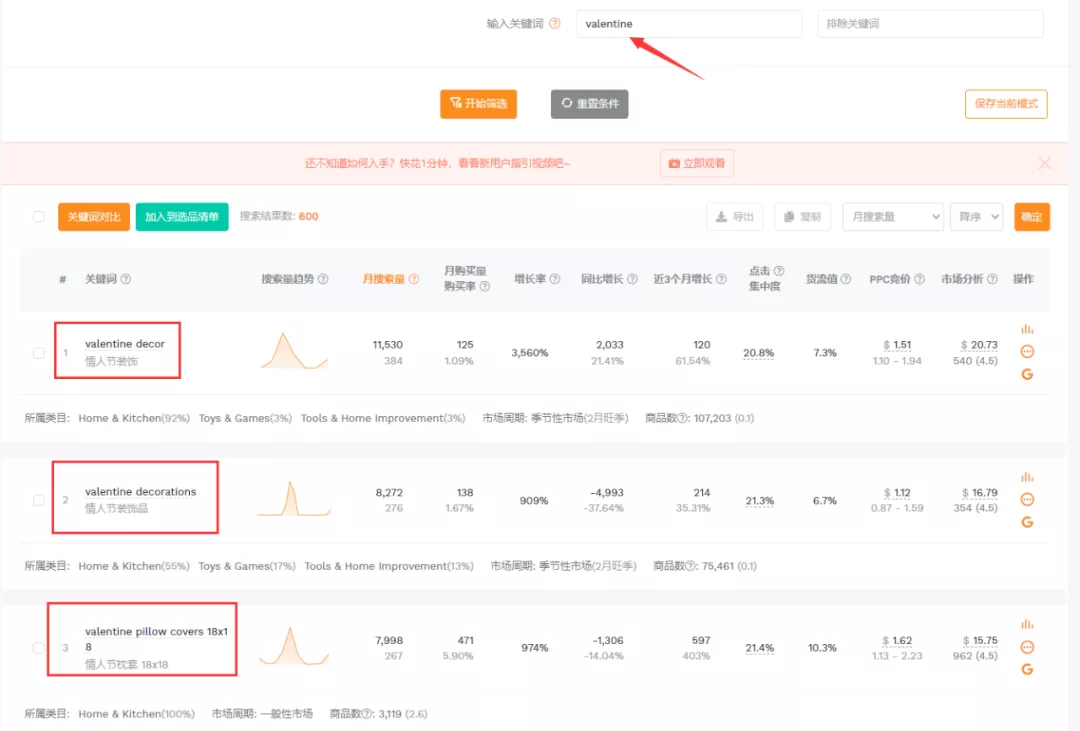The image size is (1080, 731).
Task: Click the bar chart icon in valentine decor row
Action: click(1027, 329)
